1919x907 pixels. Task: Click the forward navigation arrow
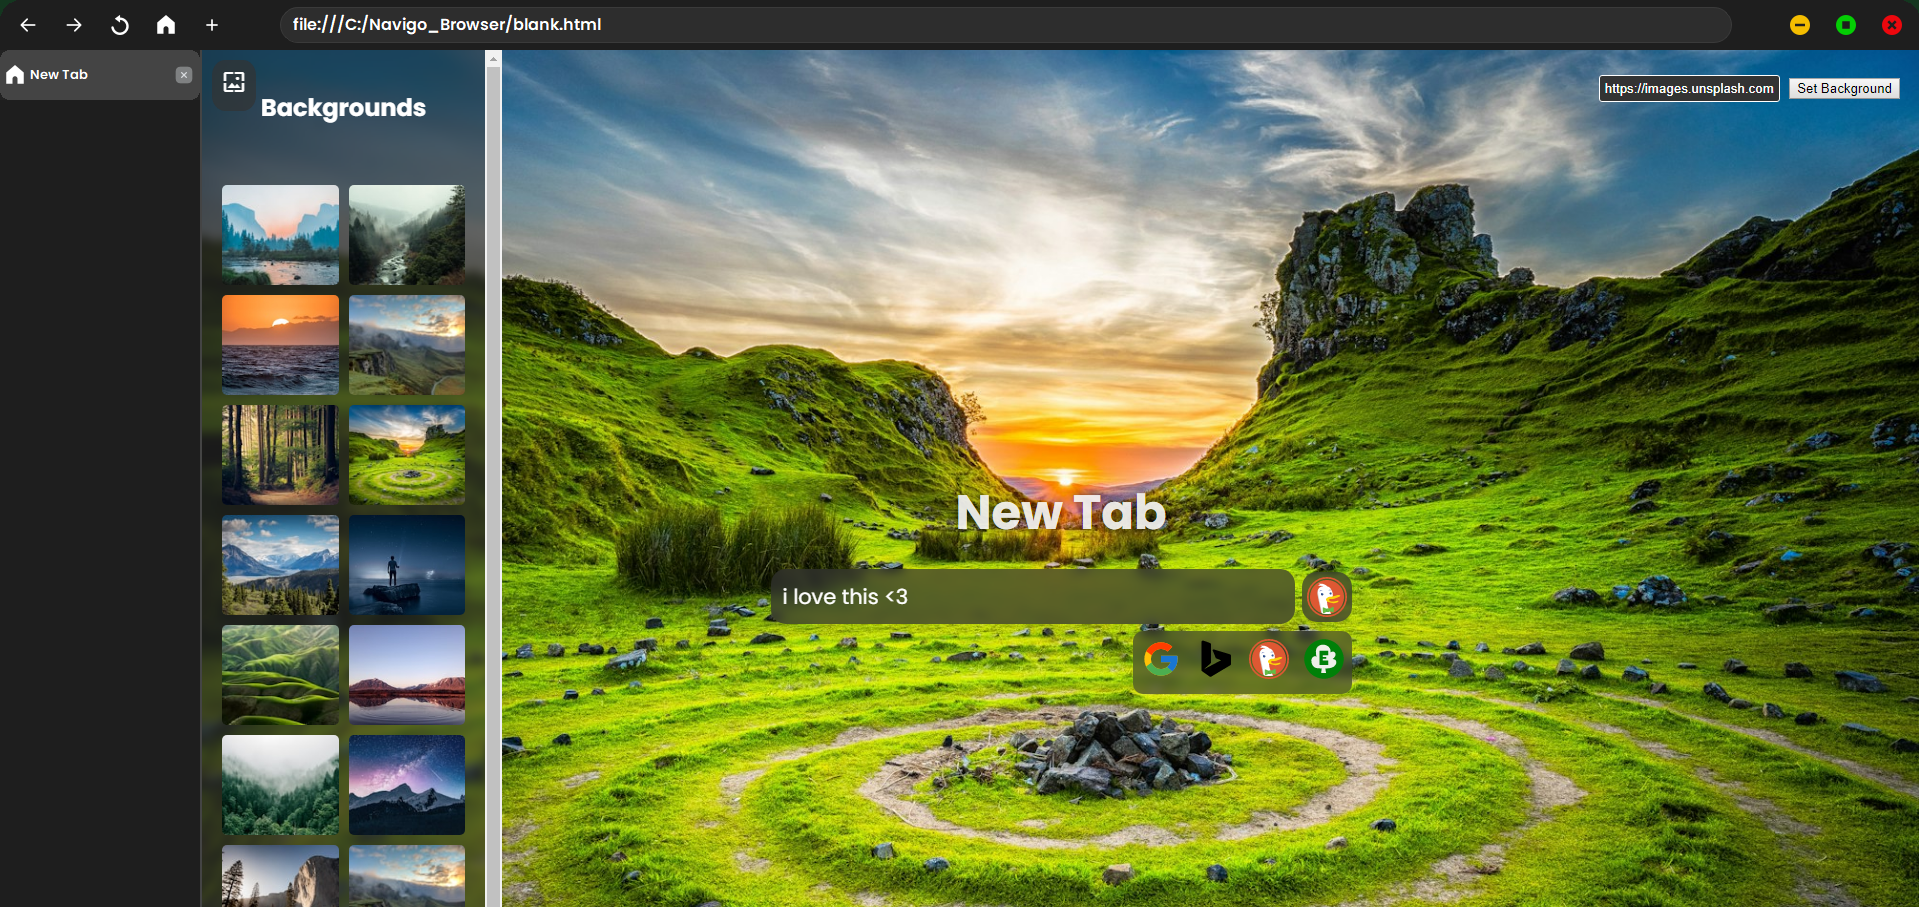click(74, 25)
